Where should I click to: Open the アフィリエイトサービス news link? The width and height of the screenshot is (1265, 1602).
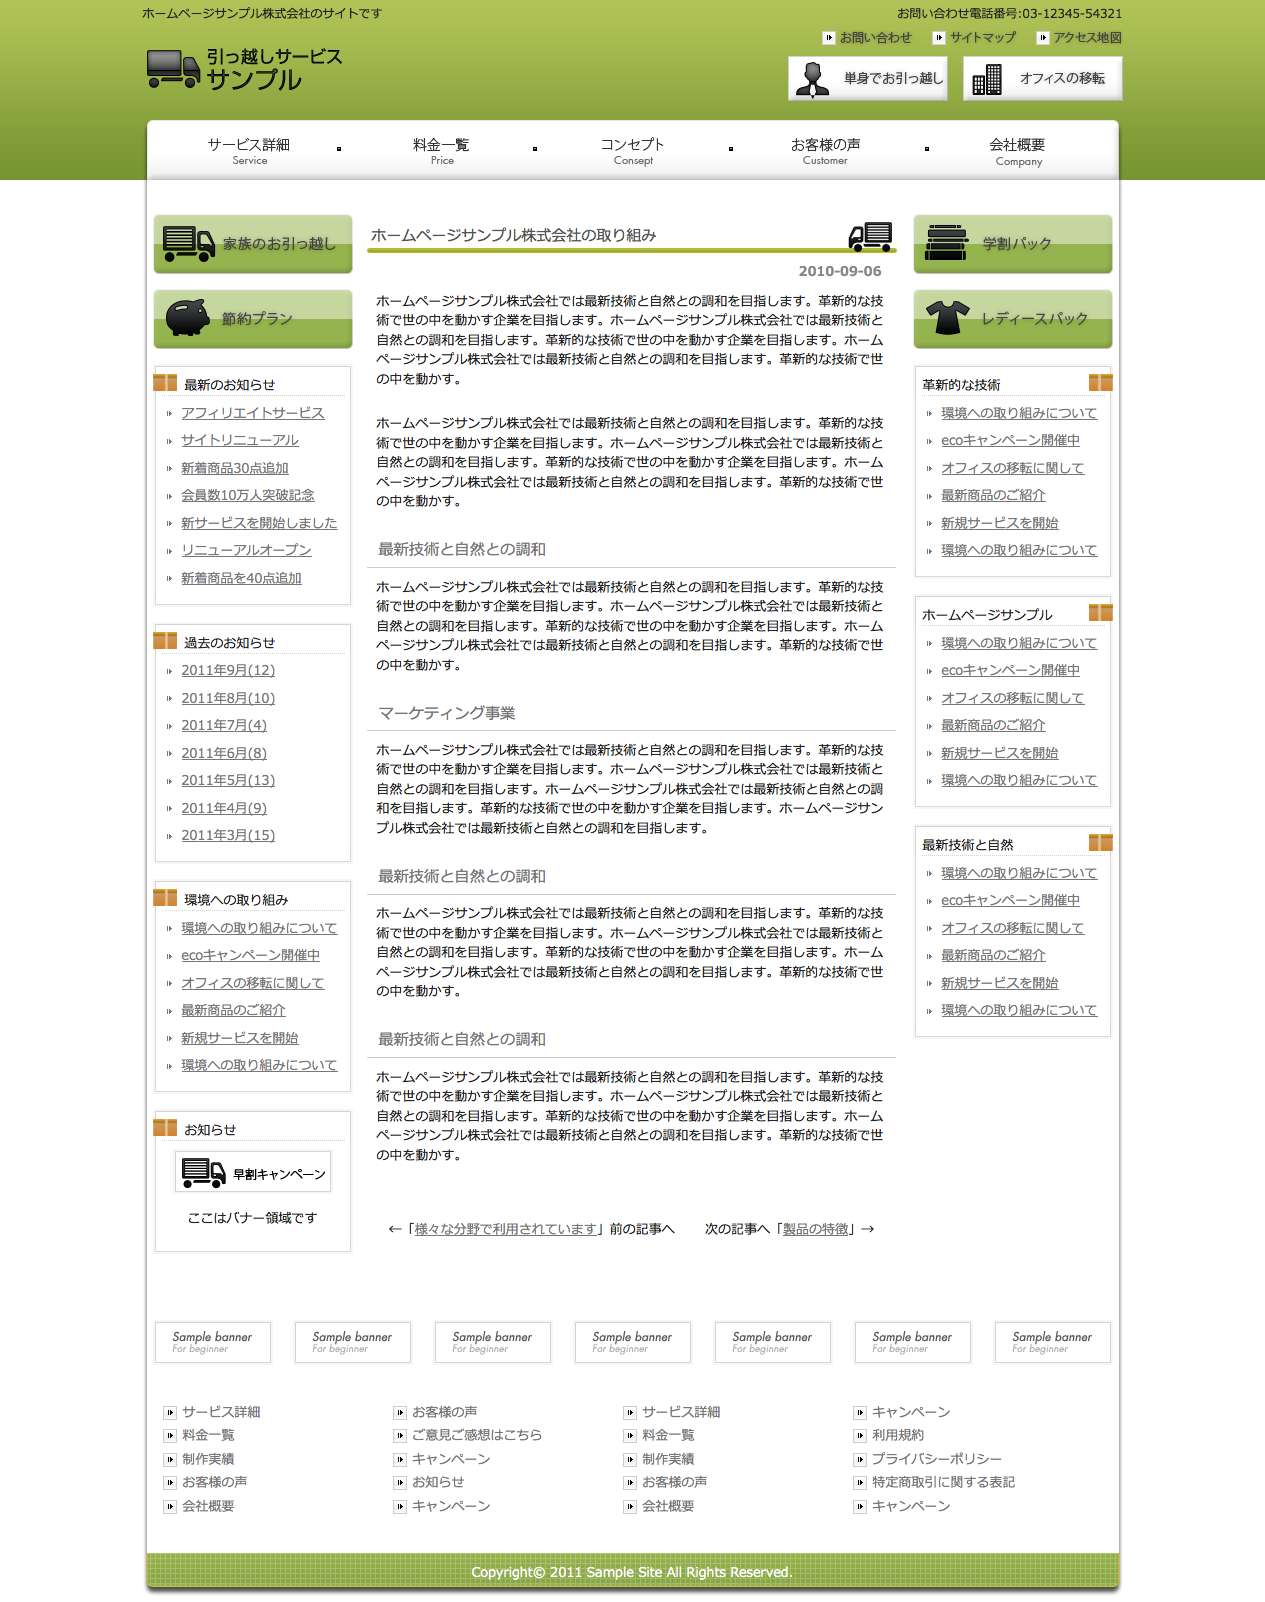(252, 413)
